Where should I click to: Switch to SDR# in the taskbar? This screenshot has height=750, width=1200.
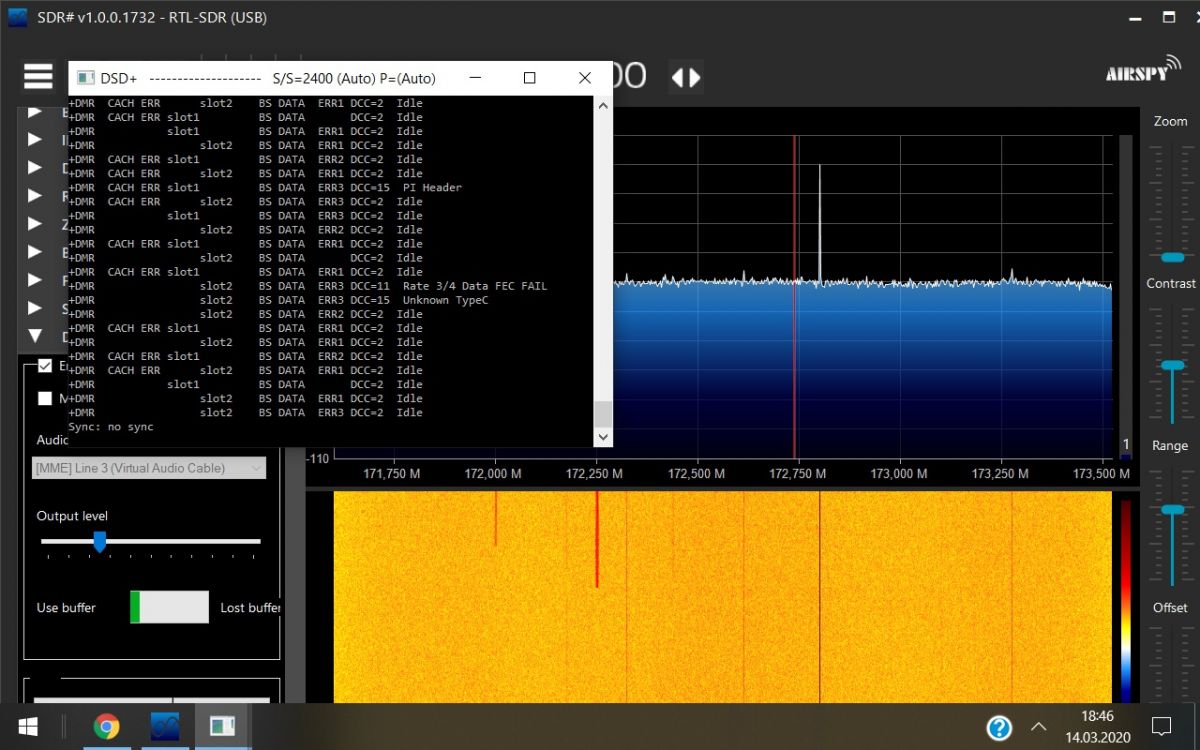pos(164,726)
